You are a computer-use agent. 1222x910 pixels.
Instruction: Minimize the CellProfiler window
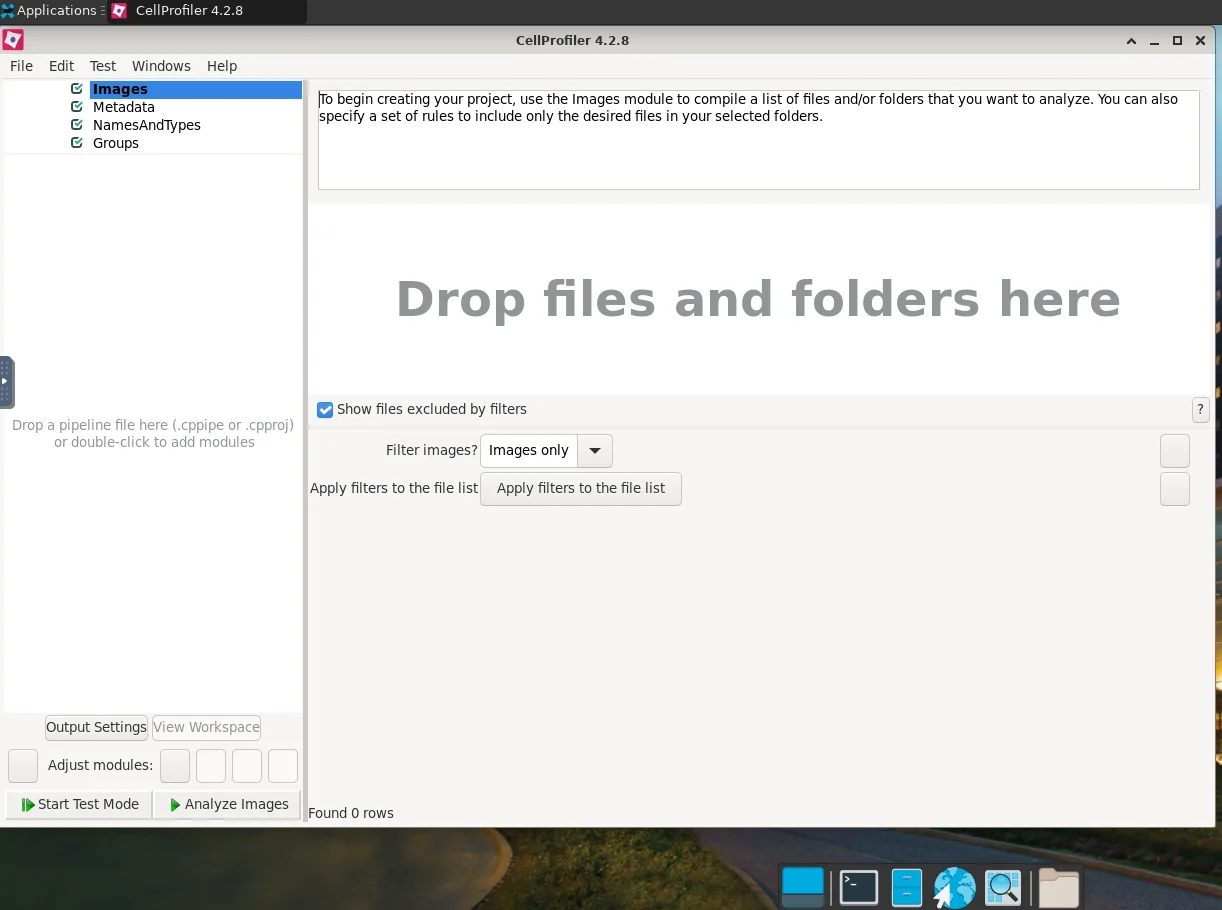pyautogui.click(x=1155, y=41)
